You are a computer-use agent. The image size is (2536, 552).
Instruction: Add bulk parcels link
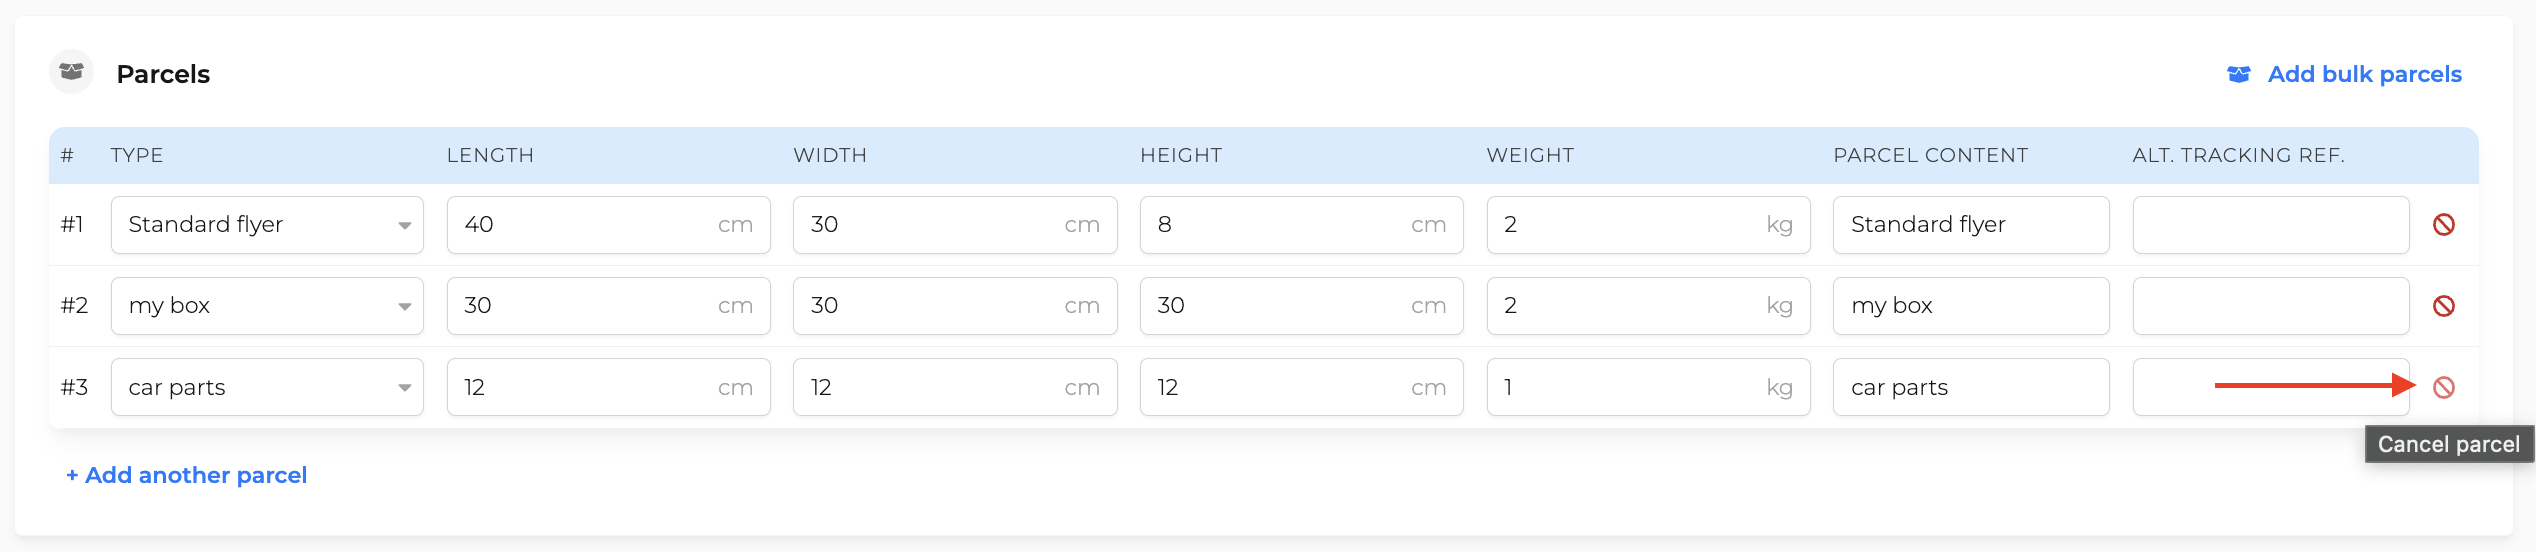(x=2364, y=74)
